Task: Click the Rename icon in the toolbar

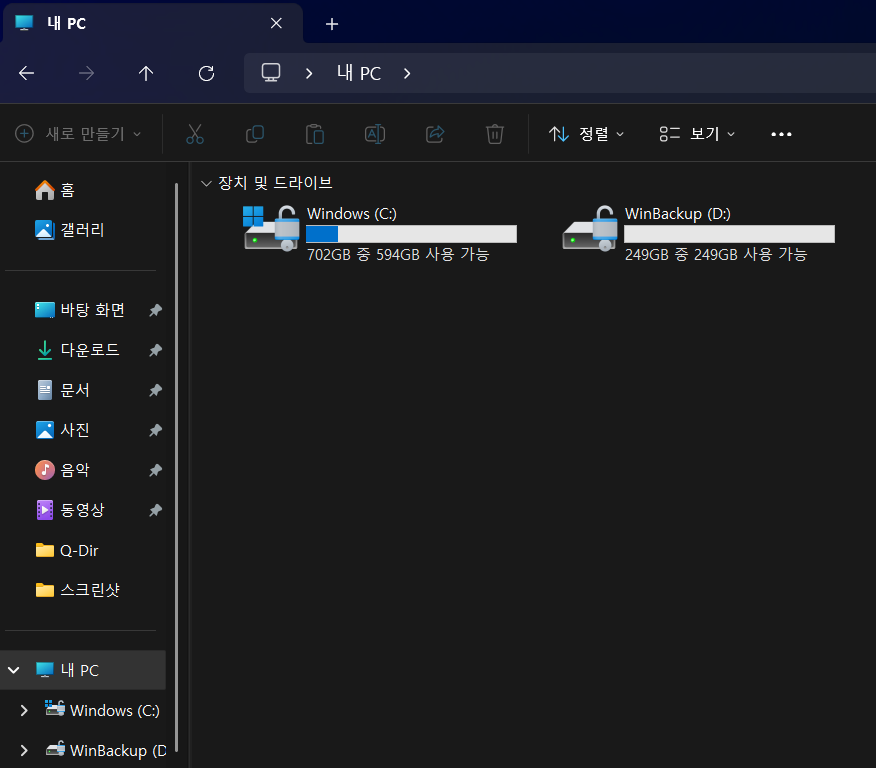Action: (x=374, y=133)
